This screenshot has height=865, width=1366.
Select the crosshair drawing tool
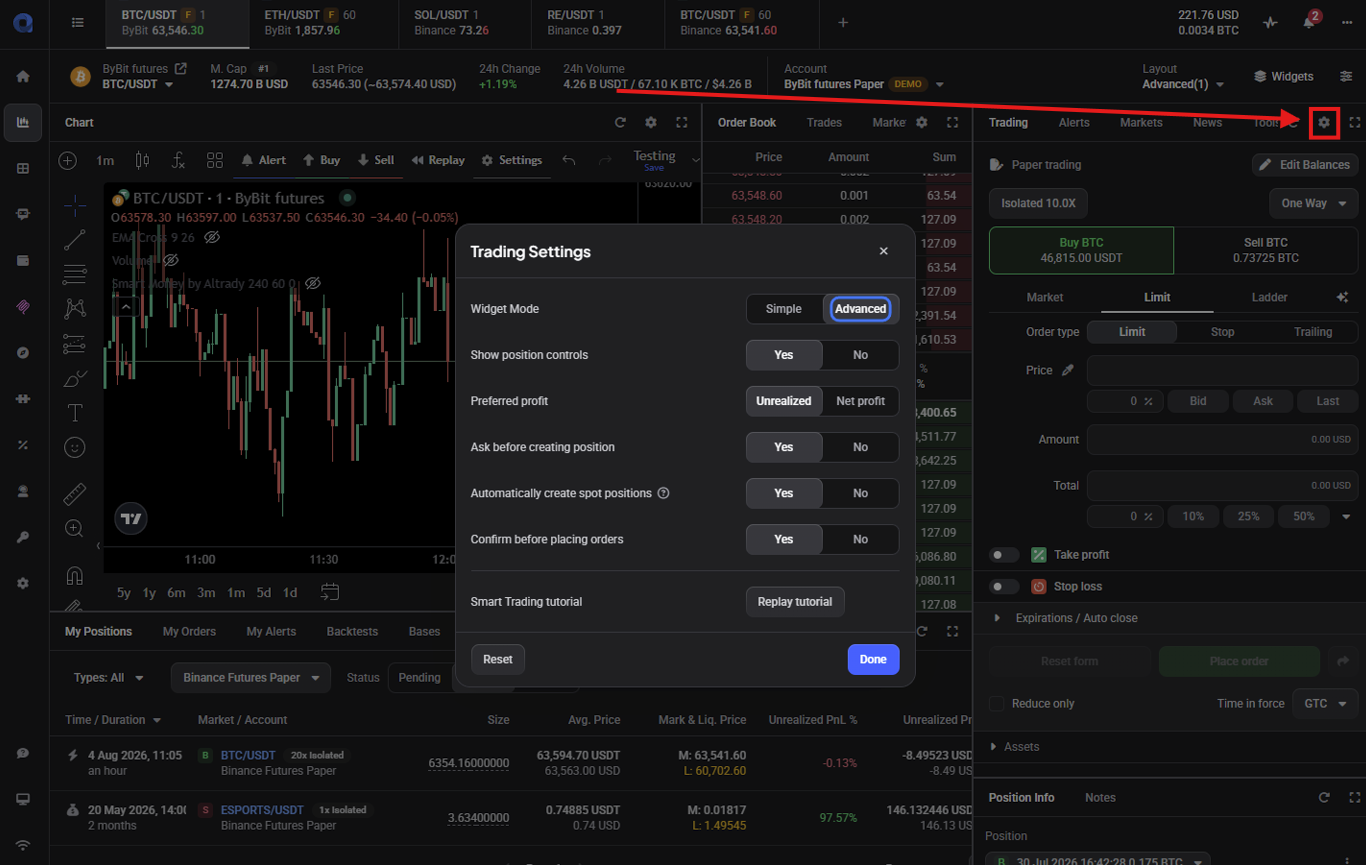tap(75, 206)
